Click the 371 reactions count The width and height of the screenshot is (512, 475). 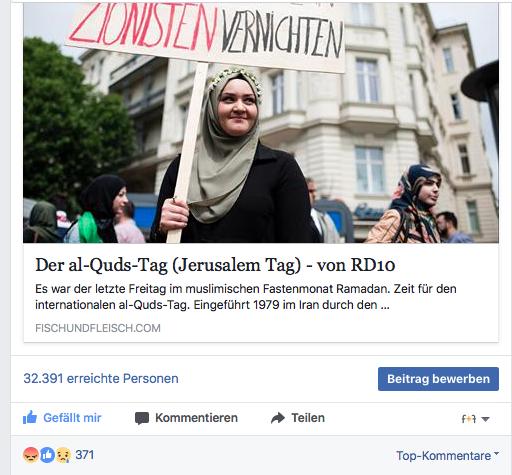tap(85, 455)
